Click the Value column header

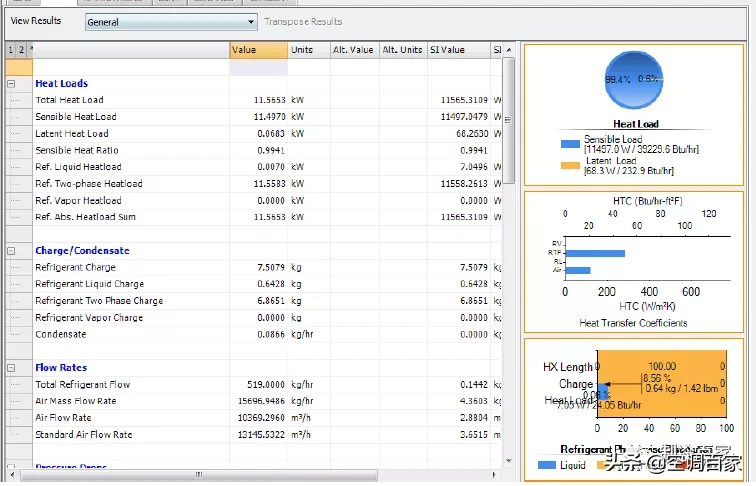click(x=258, y=50)
